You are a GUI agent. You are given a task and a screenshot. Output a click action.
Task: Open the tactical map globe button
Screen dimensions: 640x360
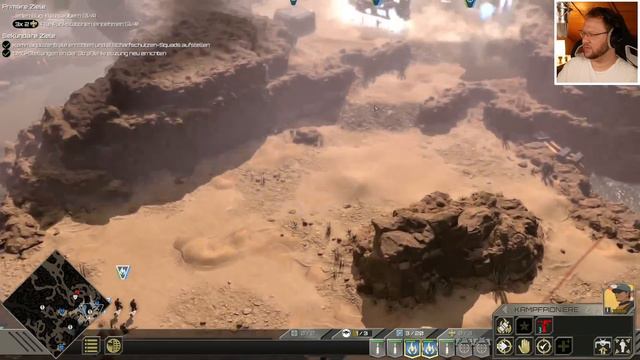coord(113,346)
